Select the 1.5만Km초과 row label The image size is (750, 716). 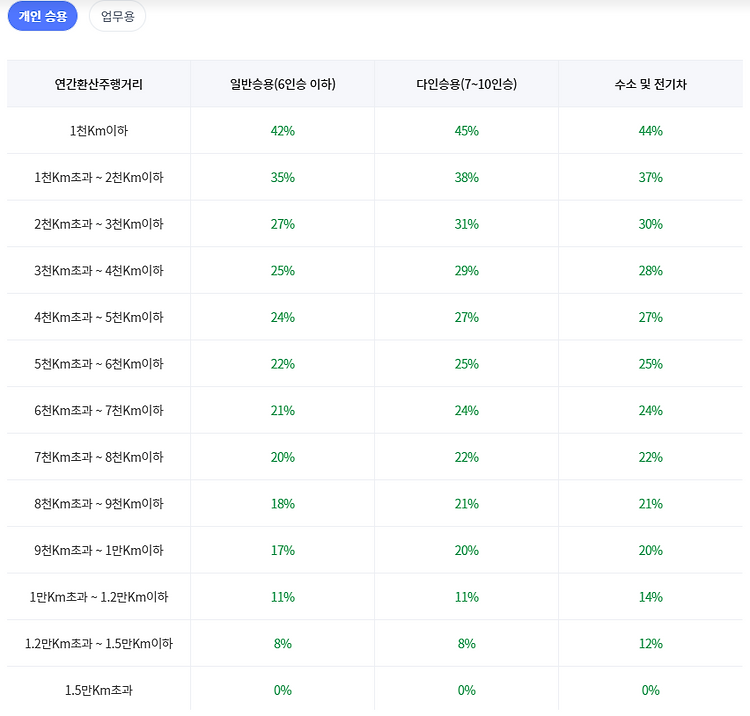(99, 690)
